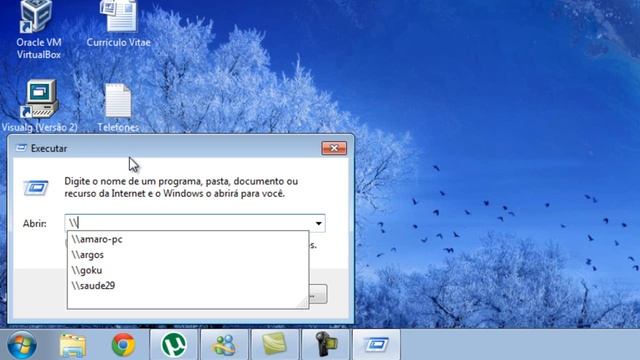The image size is (640, 360).
Task: Open the Visualg (Versão 2) shortcut
Action: pos(40,106)
